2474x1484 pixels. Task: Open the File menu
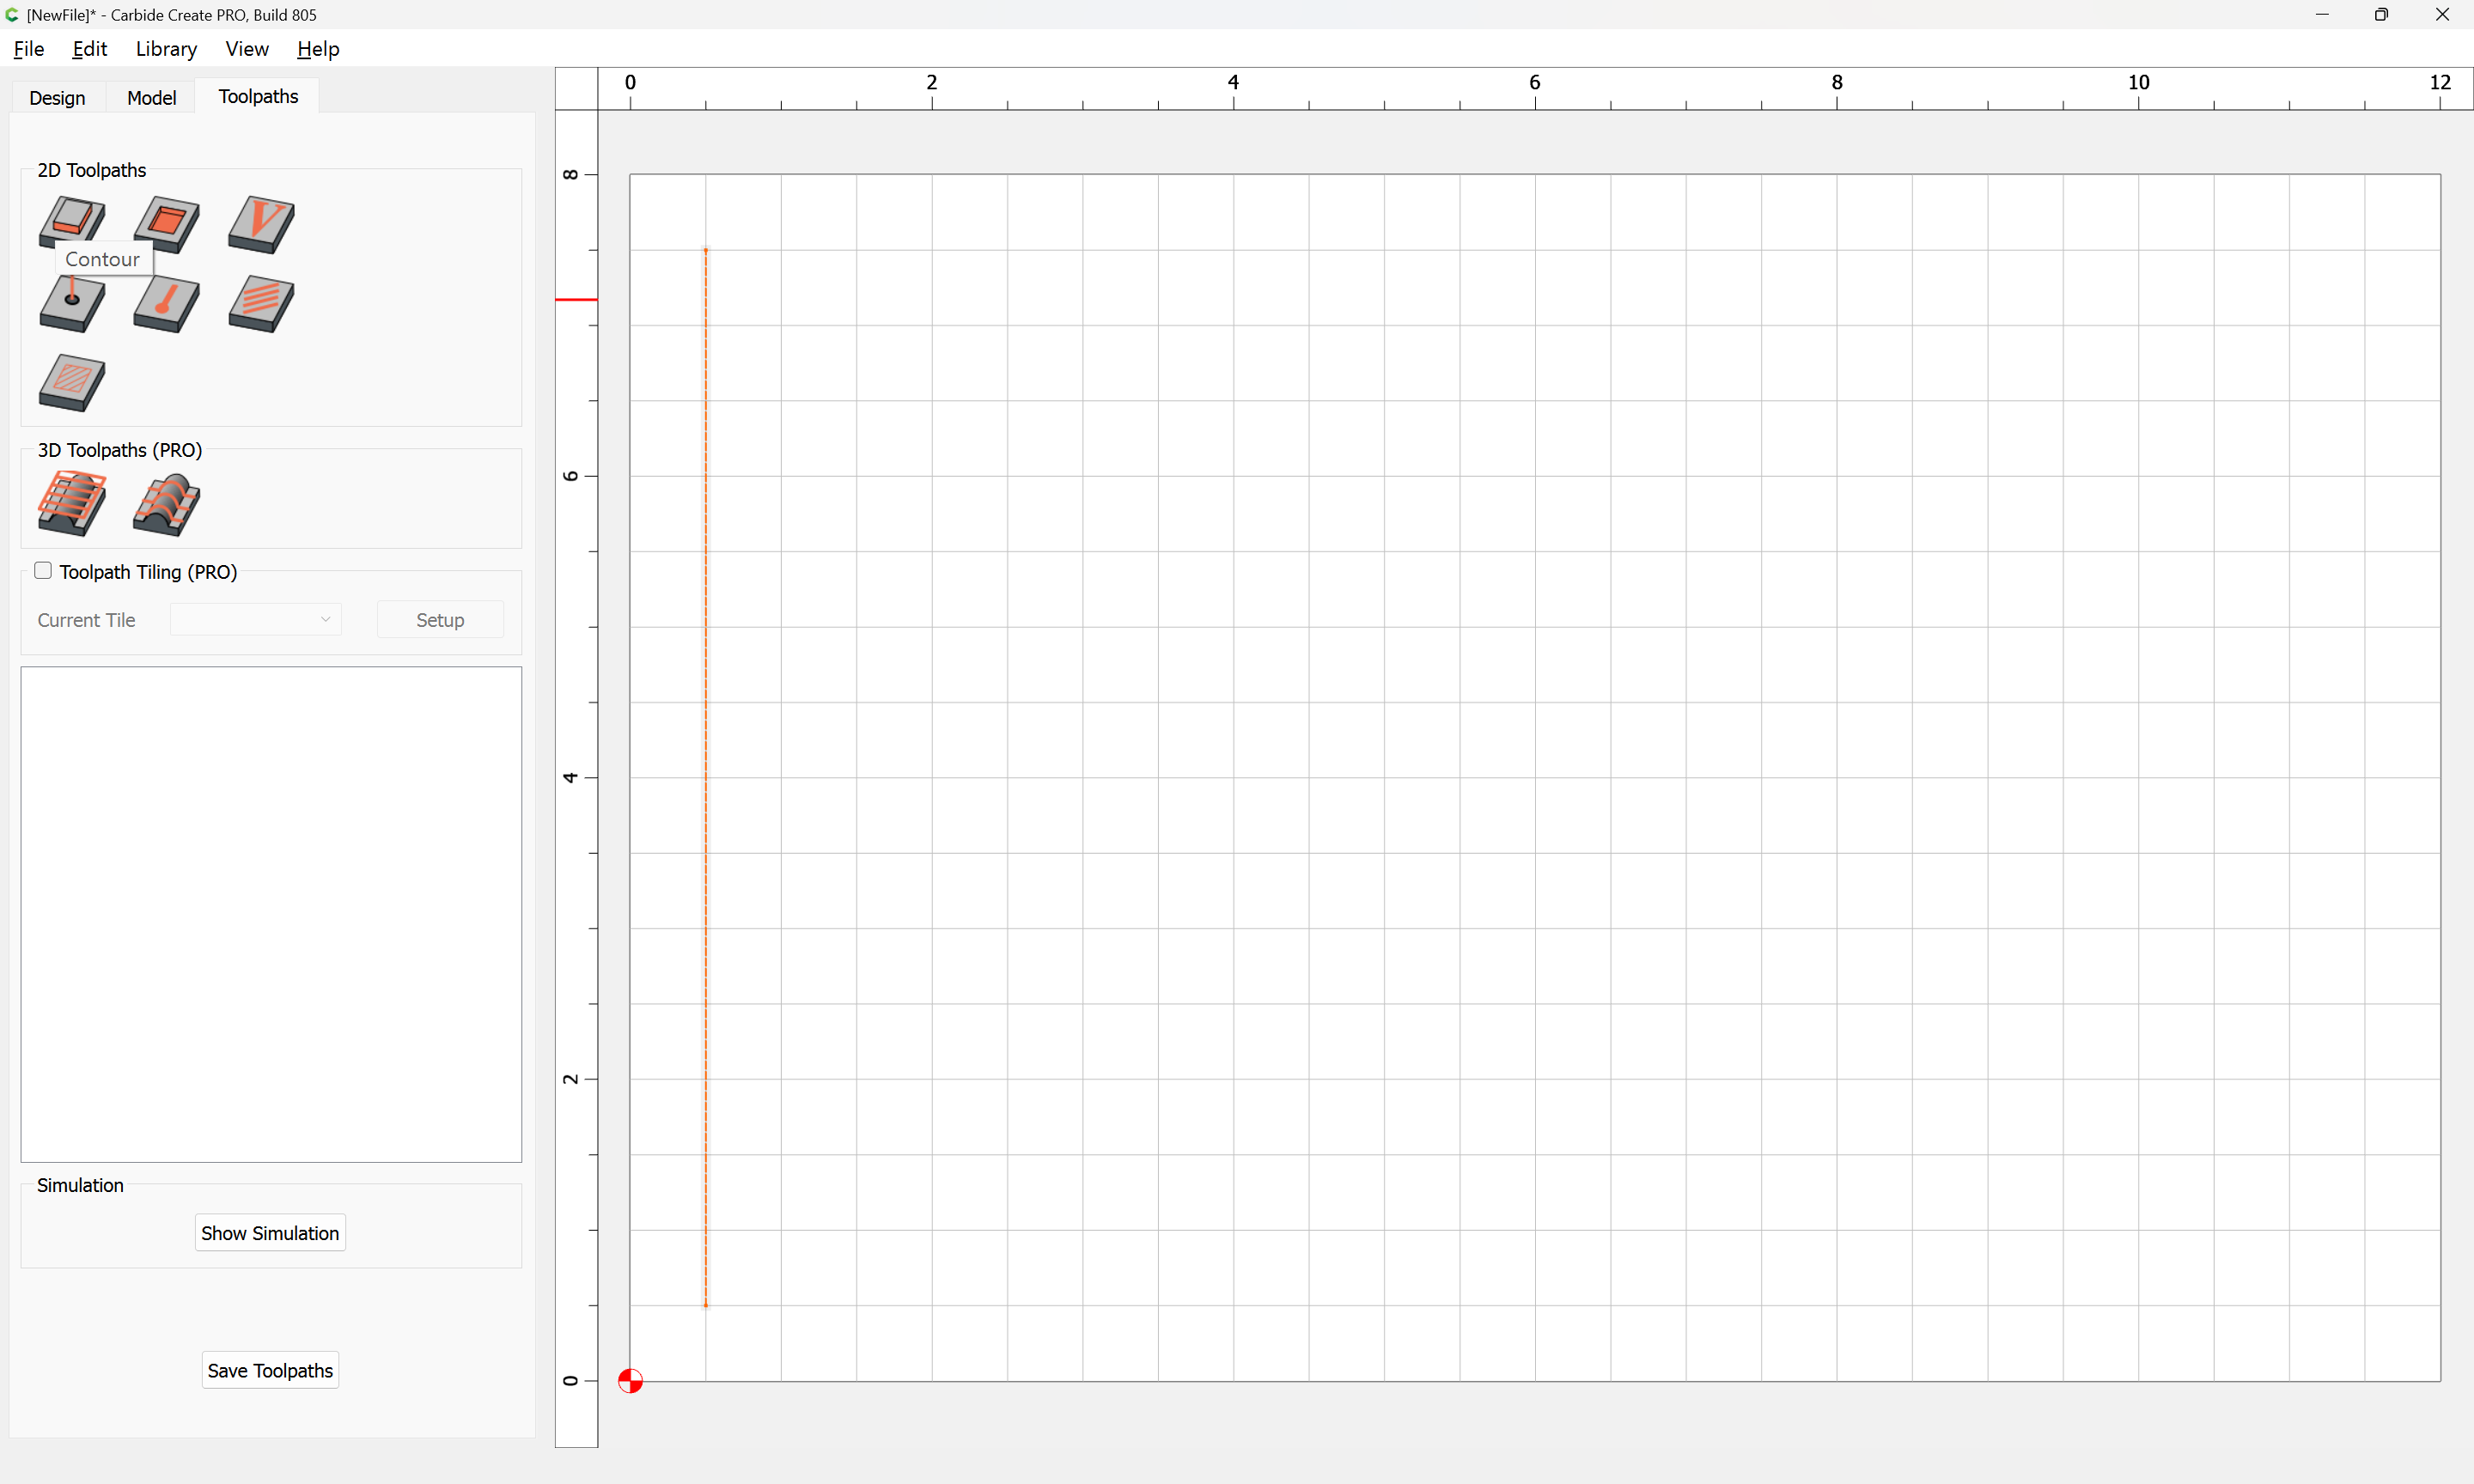pos(28,49)
